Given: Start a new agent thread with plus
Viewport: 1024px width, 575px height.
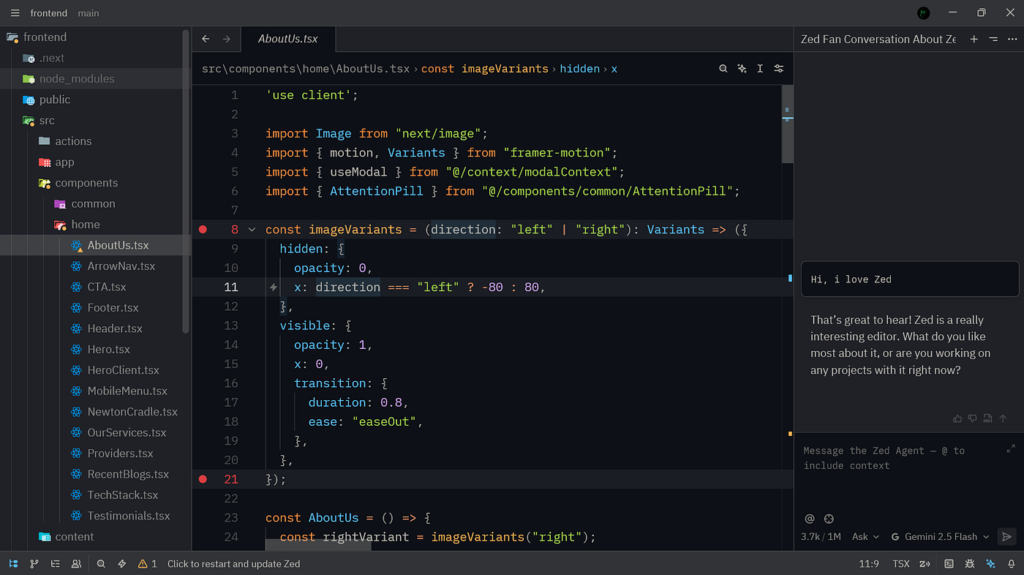Looking at the screenshot, I should (974, 39).
